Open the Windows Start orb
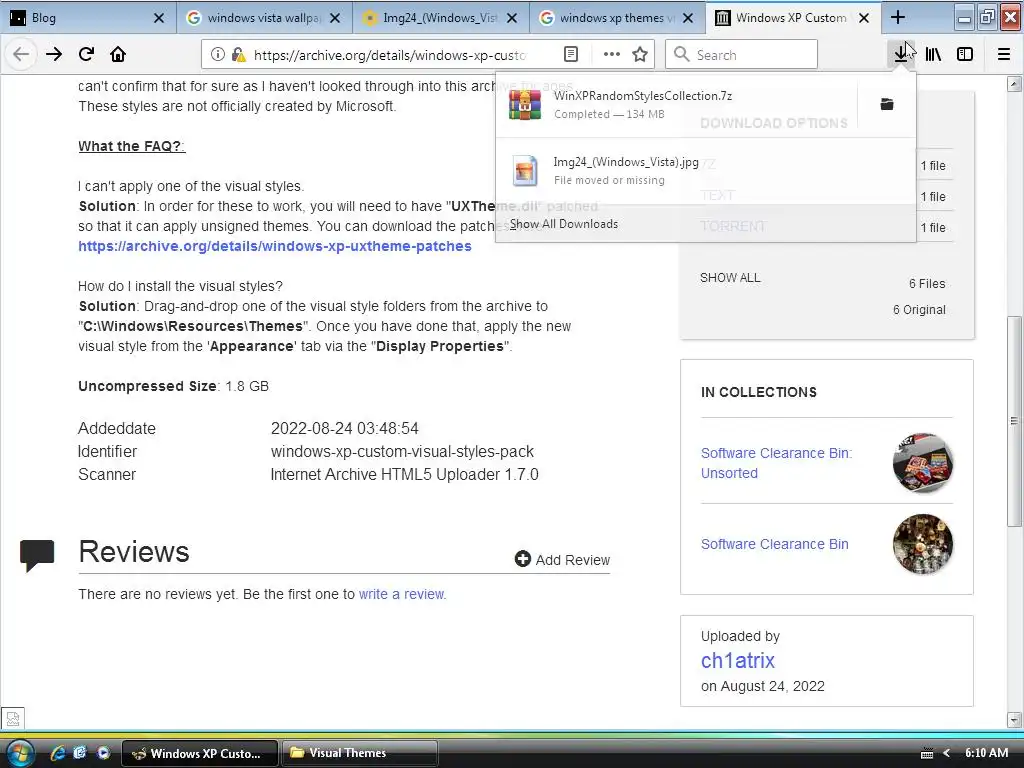The width and height of the screenshot is (1024, 768). pyautogui.click(x=20, y=752)
